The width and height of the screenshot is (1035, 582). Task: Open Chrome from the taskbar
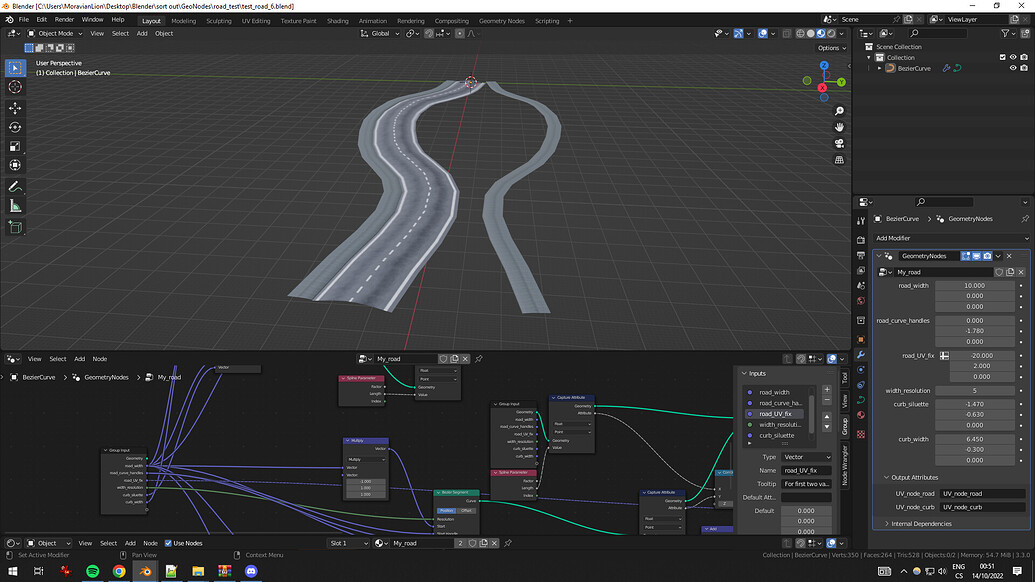coord(119,571)
